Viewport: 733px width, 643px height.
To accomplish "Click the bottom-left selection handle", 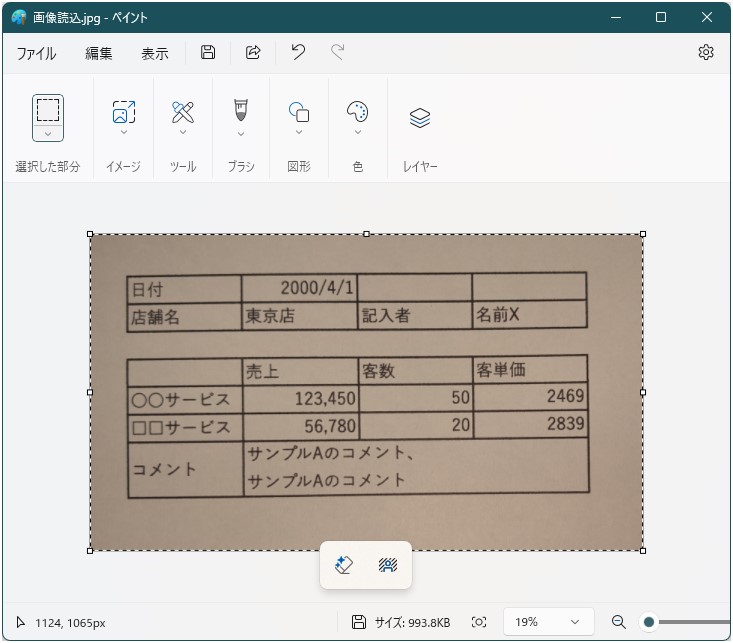I will [x=90, y=551].
